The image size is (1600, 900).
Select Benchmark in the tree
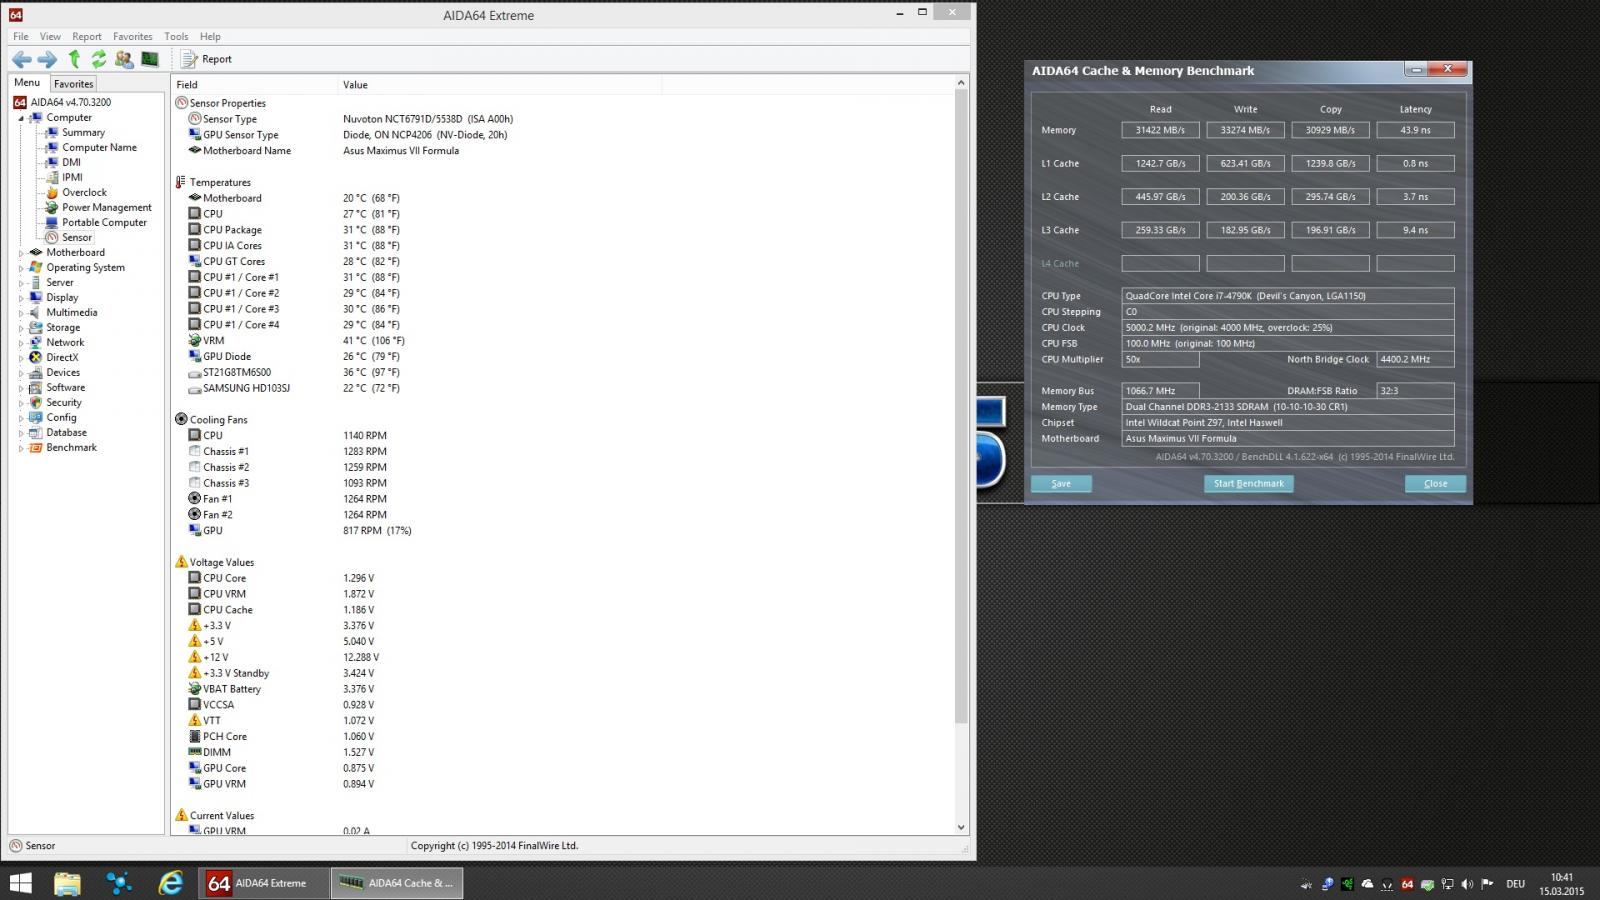(71, 447)
